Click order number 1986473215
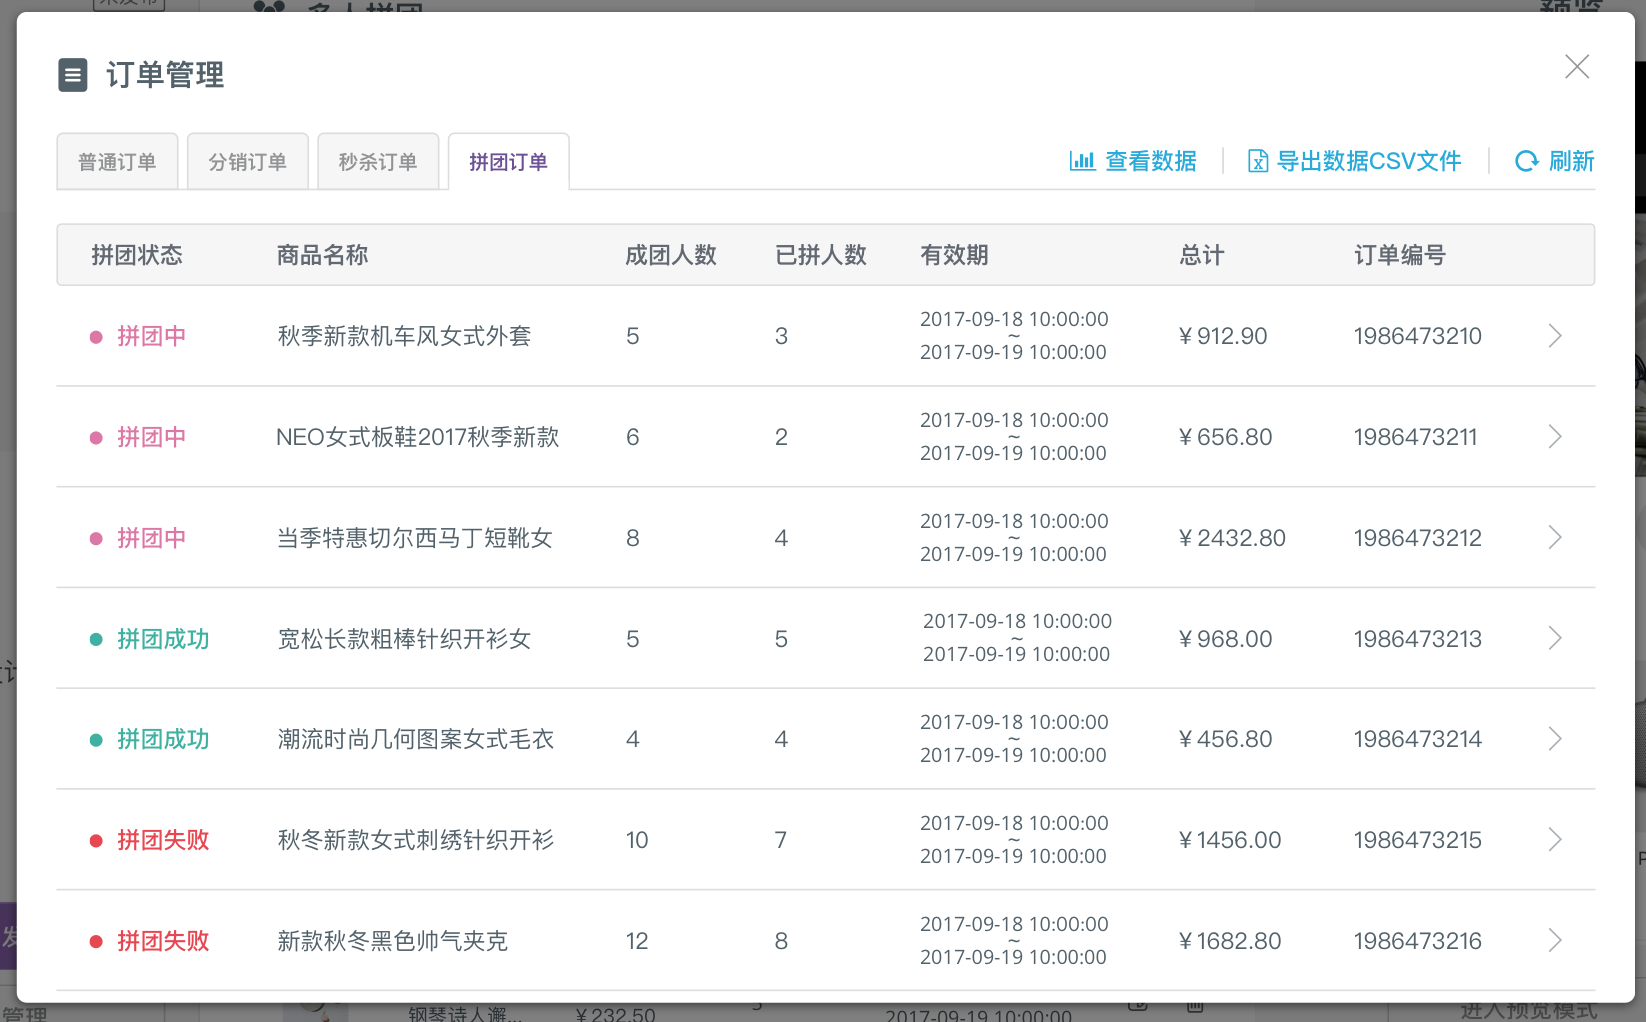 pos(1418,840)
